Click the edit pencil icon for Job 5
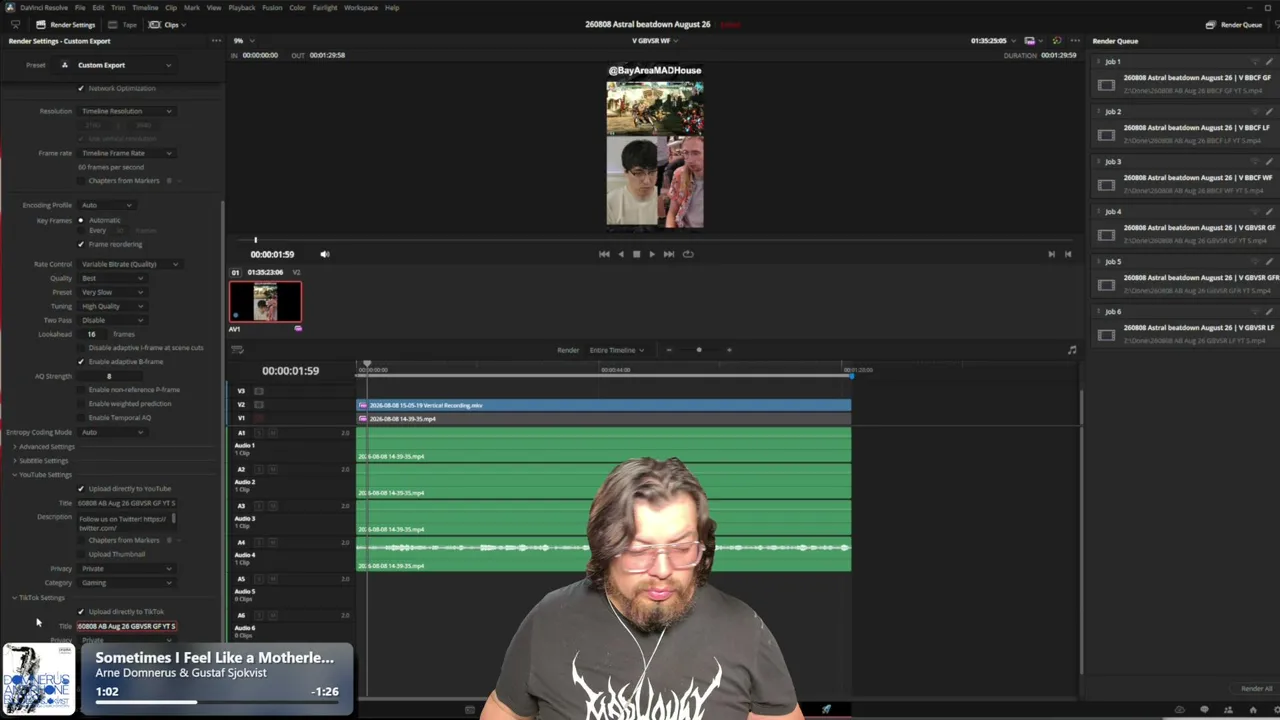The height and width of the screenshot is (720, 1280). pyautogui.click(x=1269, y=262)
